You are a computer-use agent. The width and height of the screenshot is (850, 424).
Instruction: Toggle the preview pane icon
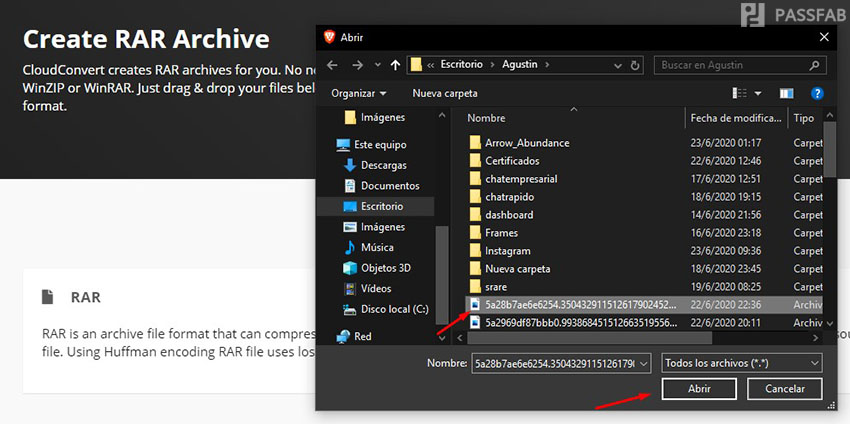tap(787, 93)
